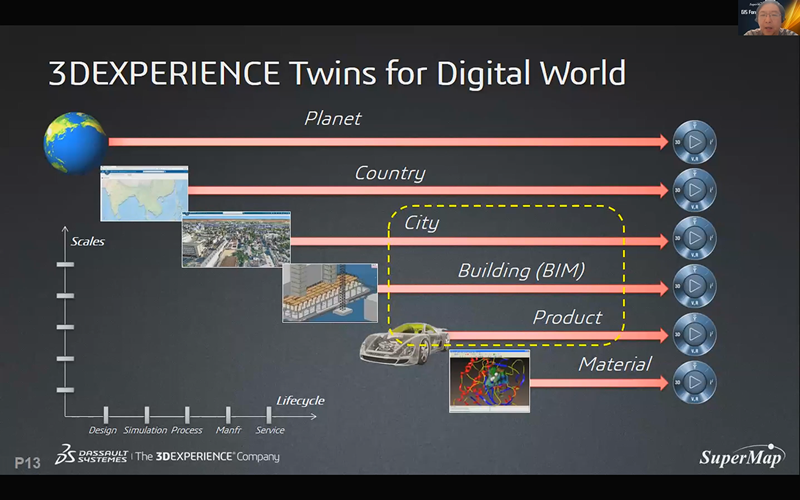Click the compass icon on the Product row
800x500 pixels.
click(x=694, y=334)
